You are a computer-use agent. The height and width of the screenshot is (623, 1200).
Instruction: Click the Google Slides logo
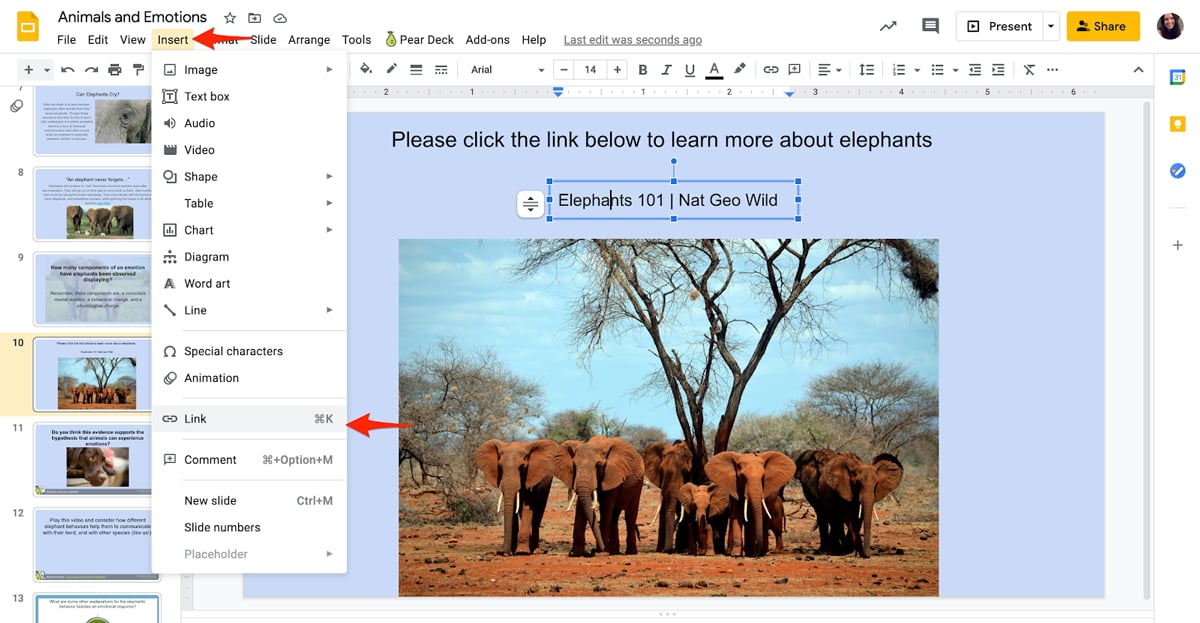point(28,27)
